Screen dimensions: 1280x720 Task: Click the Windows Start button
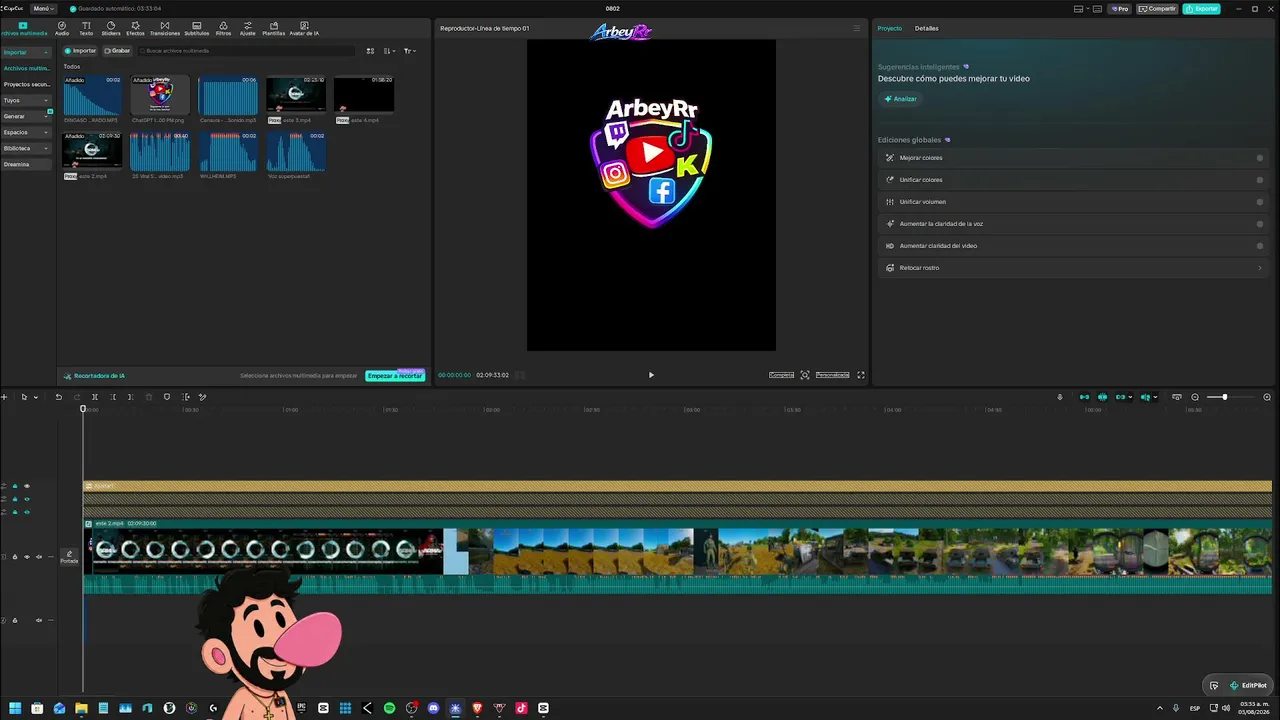coord(15,708)
